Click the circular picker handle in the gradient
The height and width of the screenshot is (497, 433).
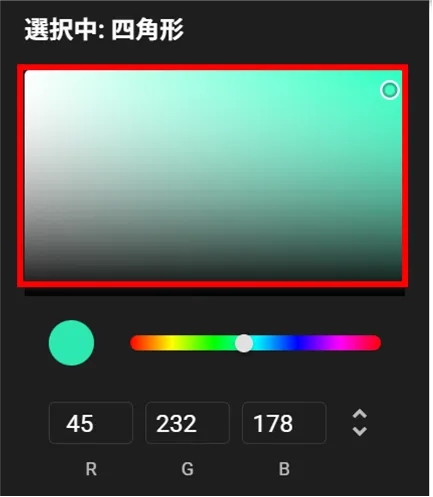pos(390,90)
